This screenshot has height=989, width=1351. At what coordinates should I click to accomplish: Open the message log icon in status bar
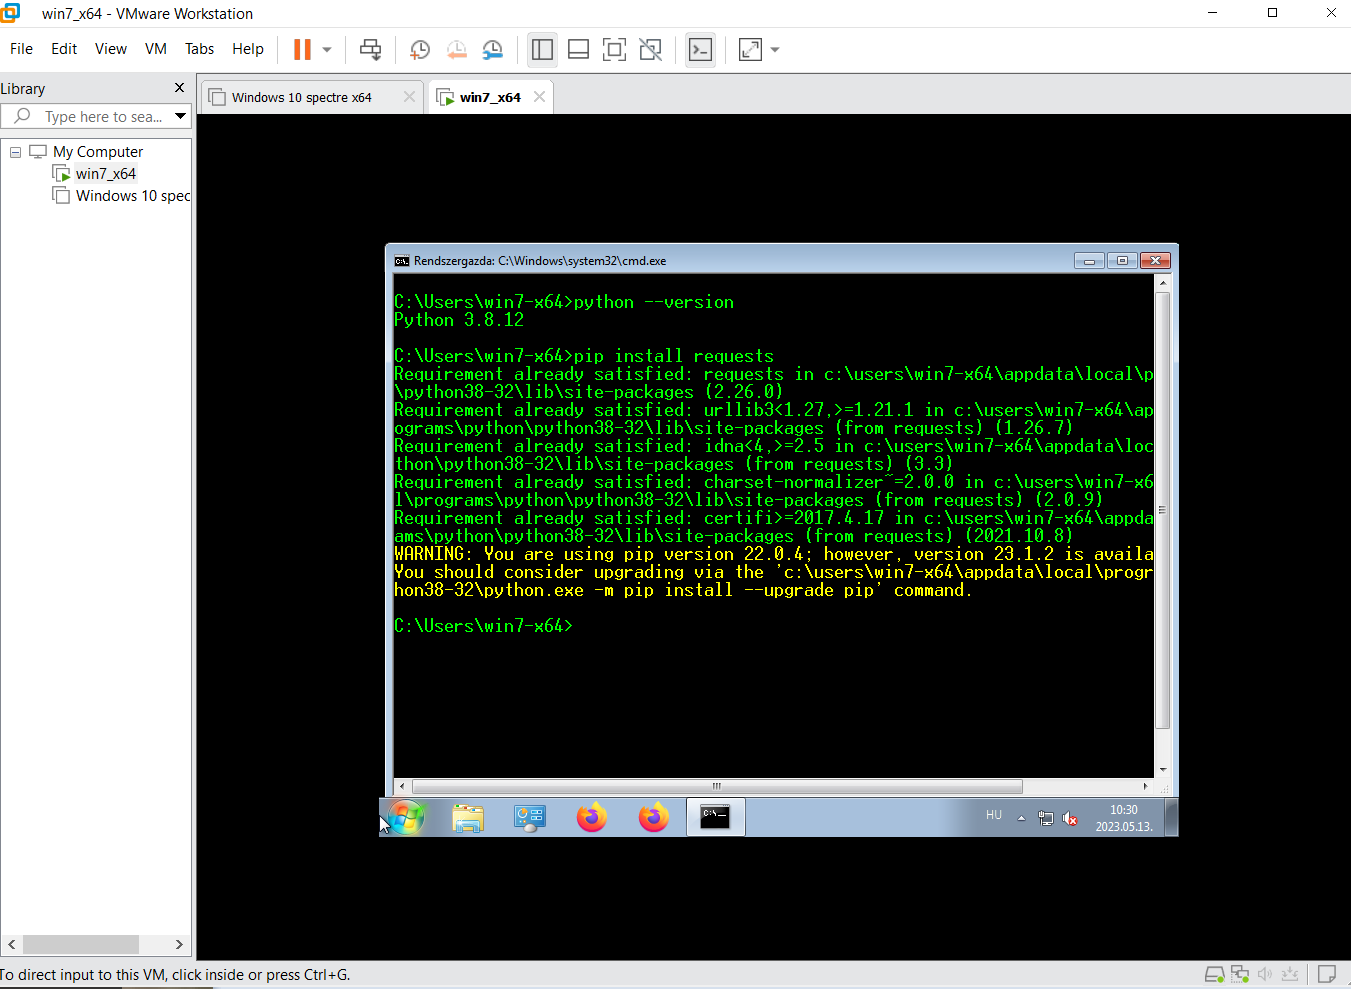(1327, 974)
